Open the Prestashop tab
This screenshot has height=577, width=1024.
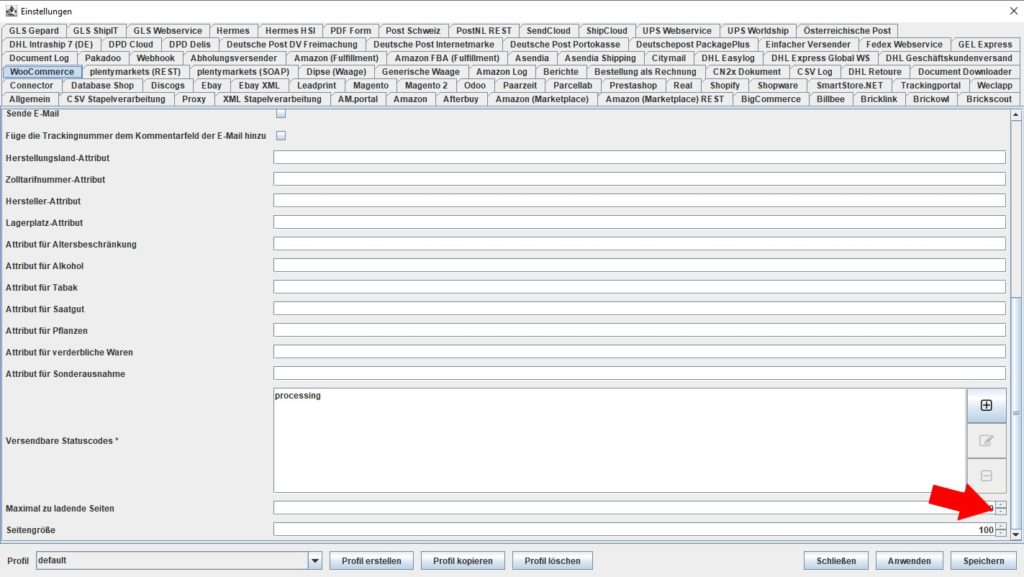(633, 86)
